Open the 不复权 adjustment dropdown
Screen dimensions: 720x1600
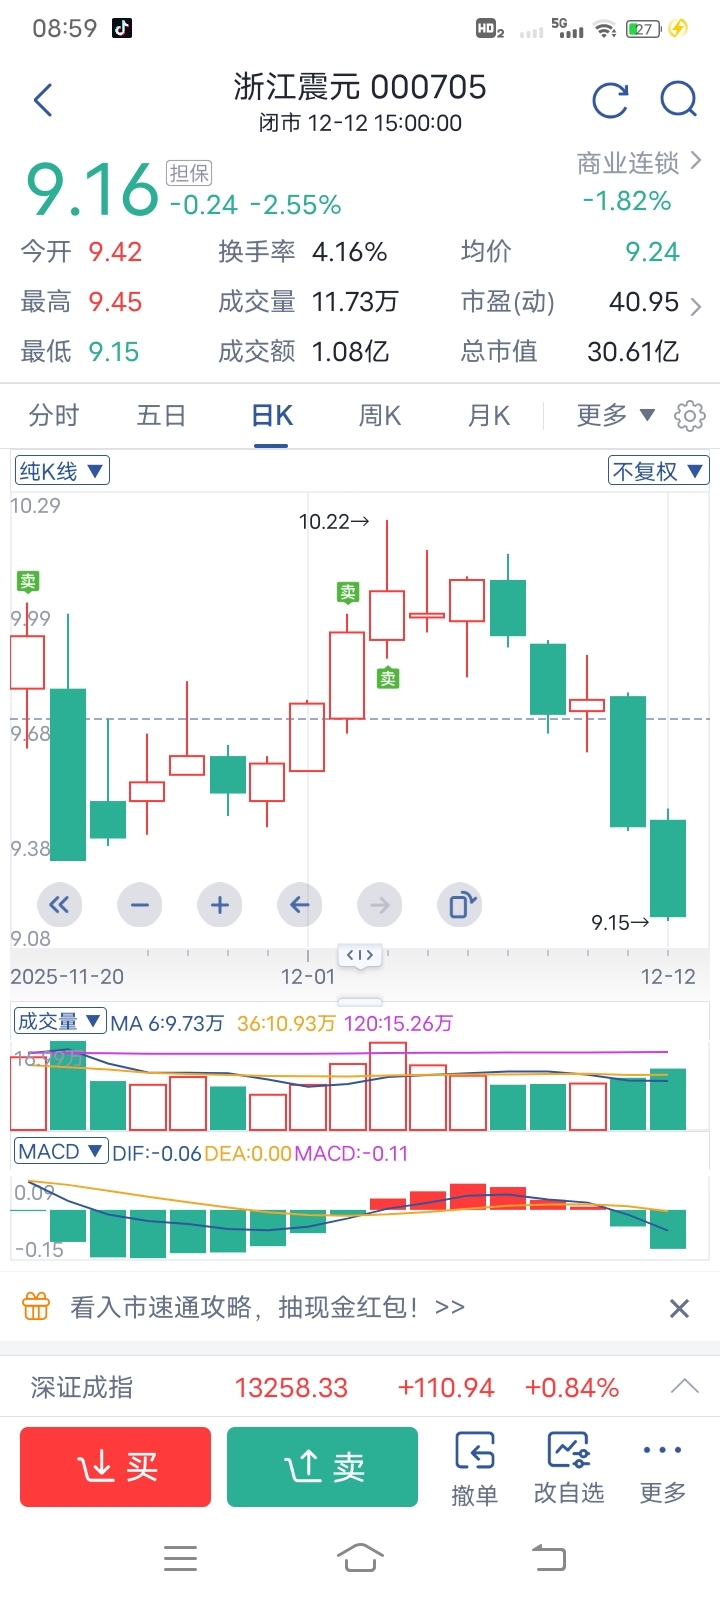658,471
